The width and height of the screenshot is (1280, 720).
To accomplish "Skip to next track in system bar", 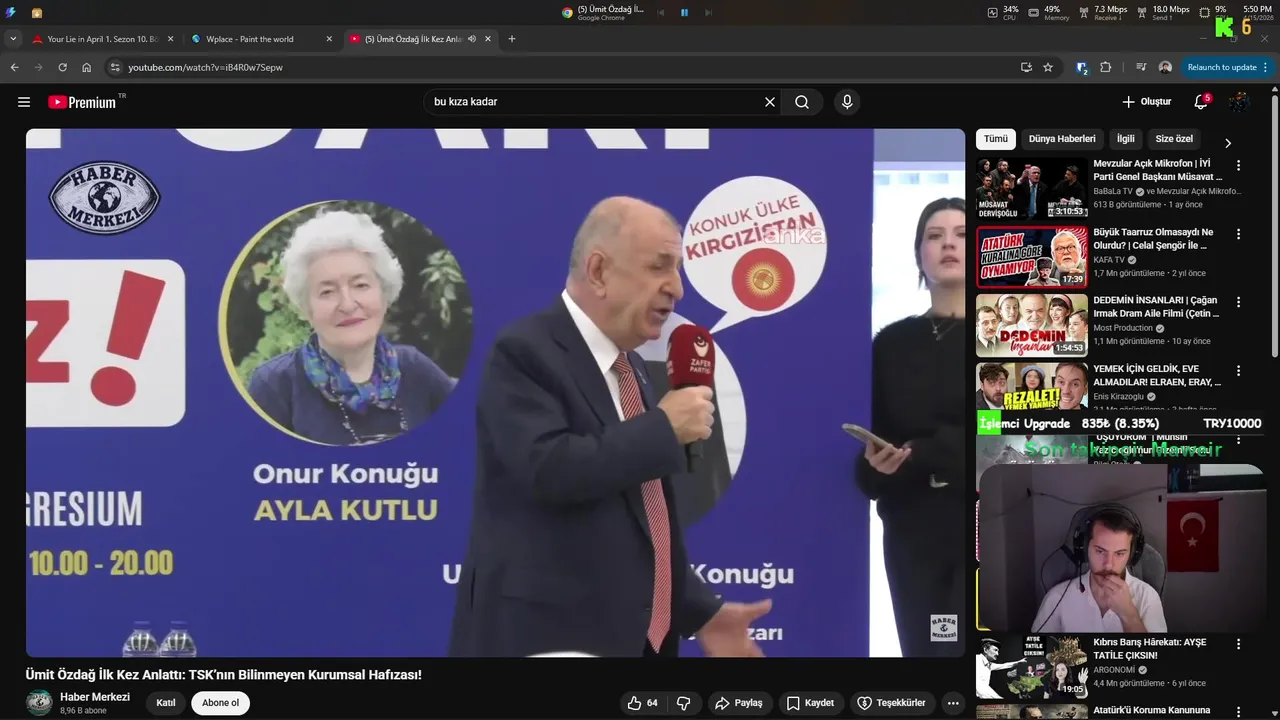I will (708, 12).
